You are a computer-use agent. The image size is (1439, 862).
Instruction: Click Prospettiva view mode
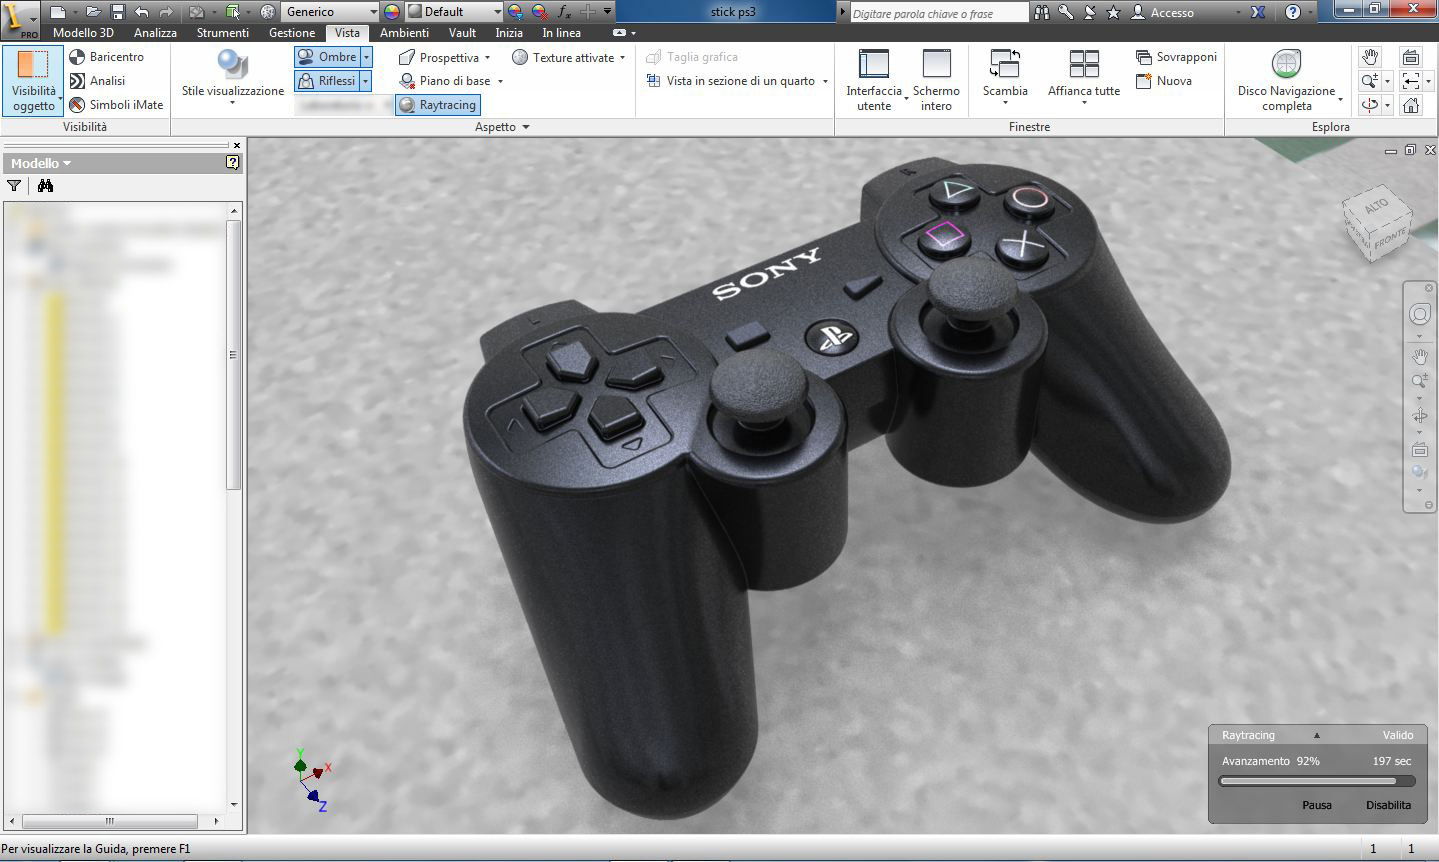[439, 57]
